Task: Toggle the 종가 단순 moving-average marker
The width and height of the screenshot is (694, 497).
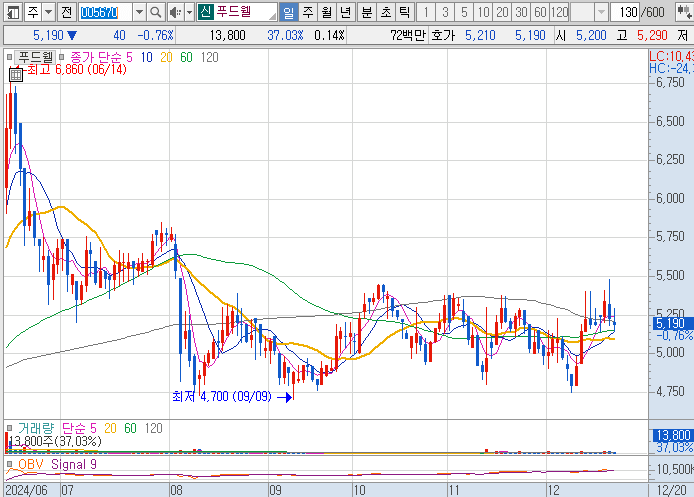Action: (x=62, y=57)
